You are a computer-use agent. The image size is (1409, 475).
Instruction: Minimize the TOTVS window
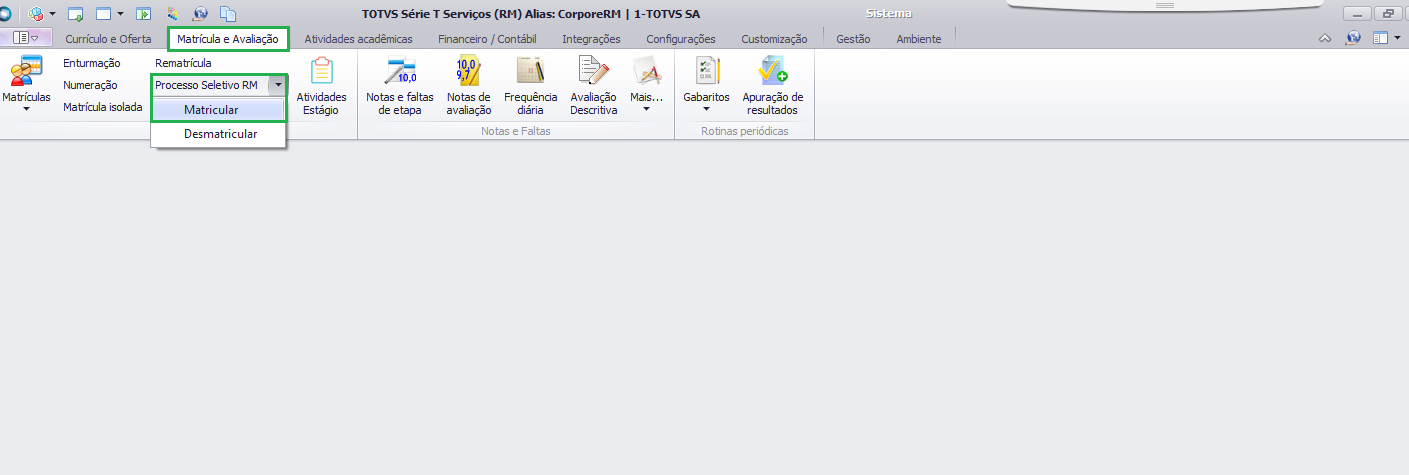tap(1357, 13)
